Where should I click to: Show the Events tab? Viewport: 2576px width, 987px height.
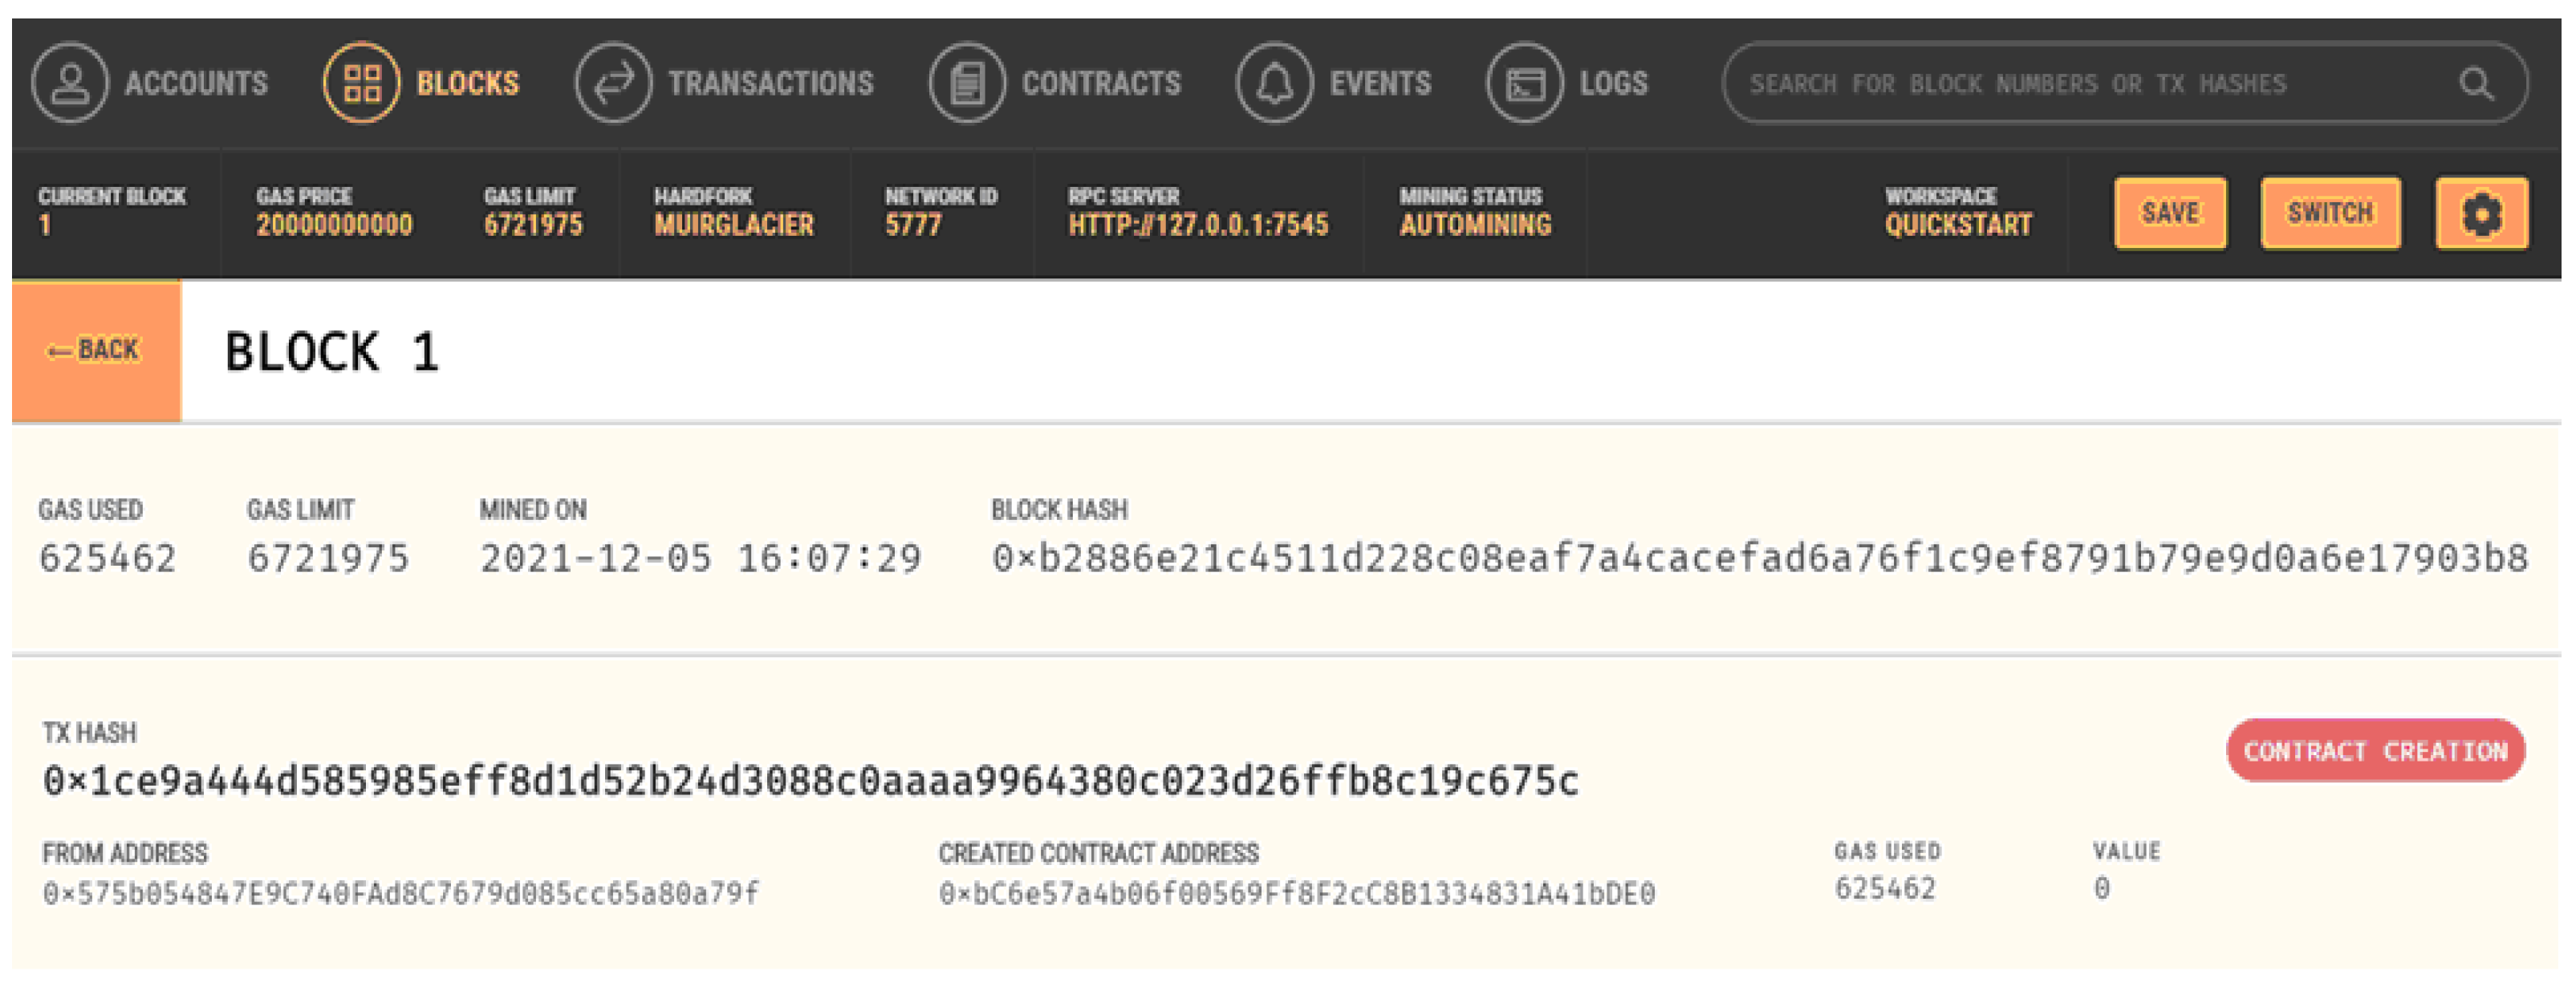click(x=1380, y=83)
